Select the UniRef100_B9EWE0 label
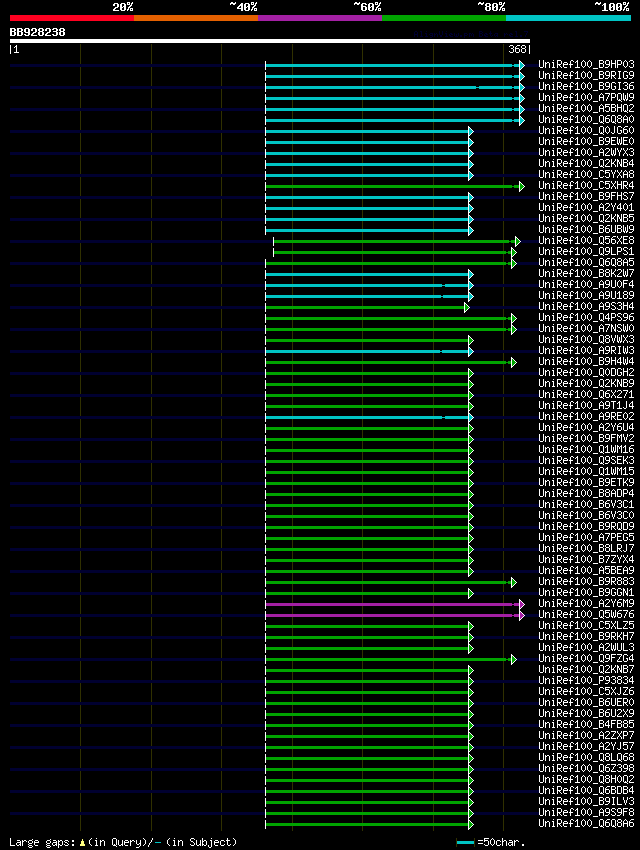 586,141
